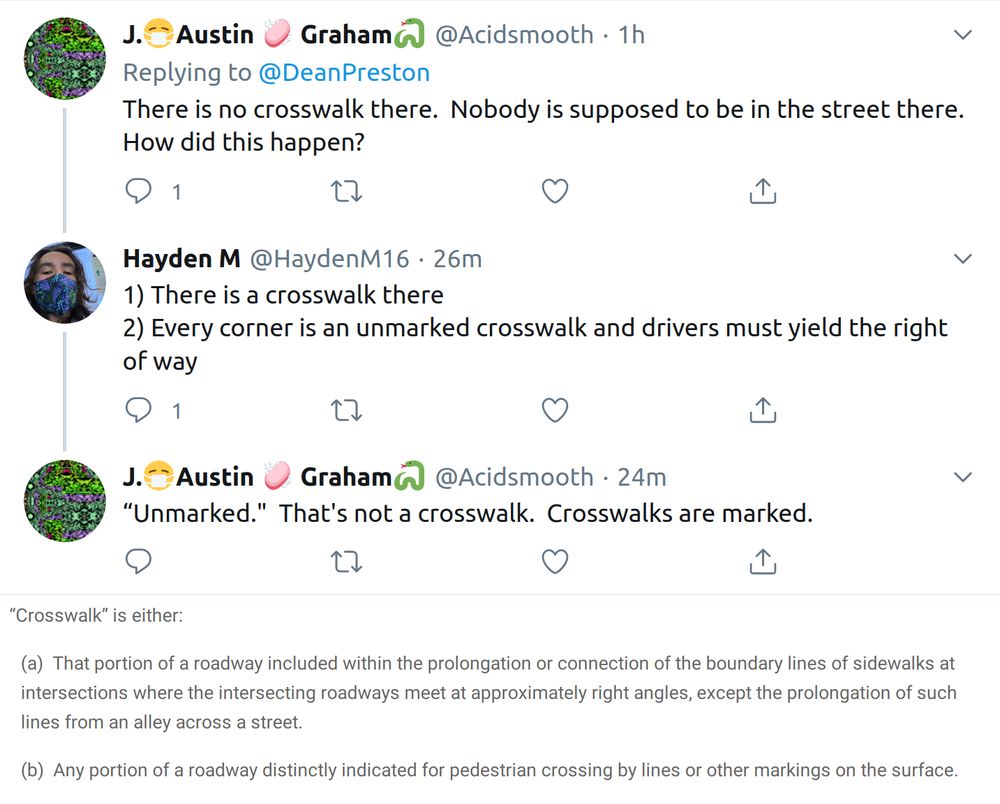Open the options menu on the first tweet

click(x=963, y=33)
